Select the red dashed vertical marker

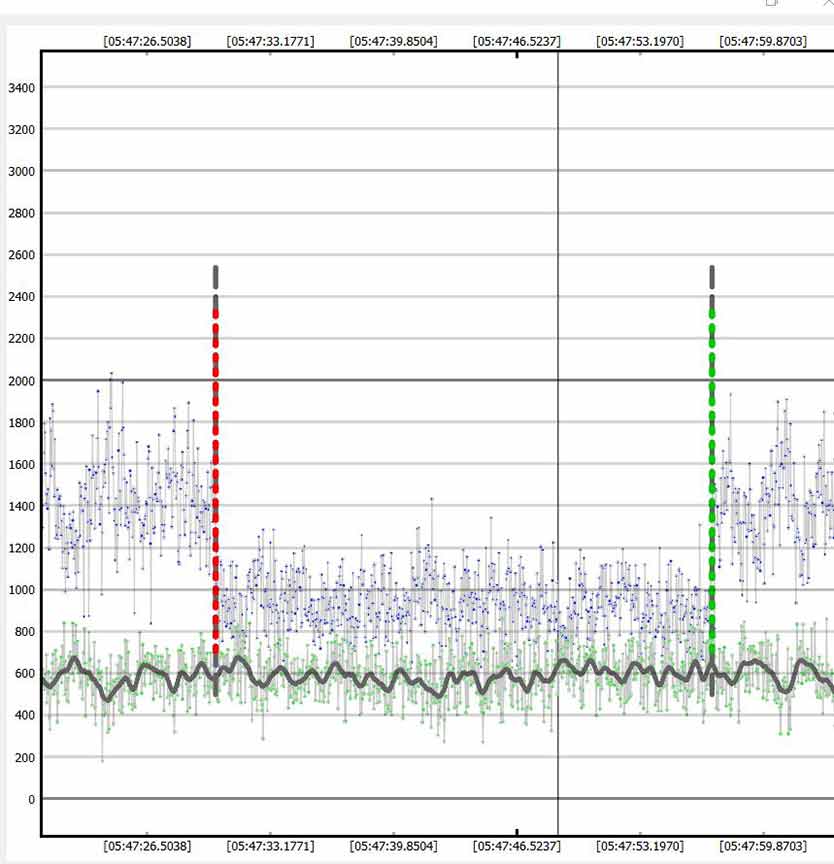(x=215, y=479)
